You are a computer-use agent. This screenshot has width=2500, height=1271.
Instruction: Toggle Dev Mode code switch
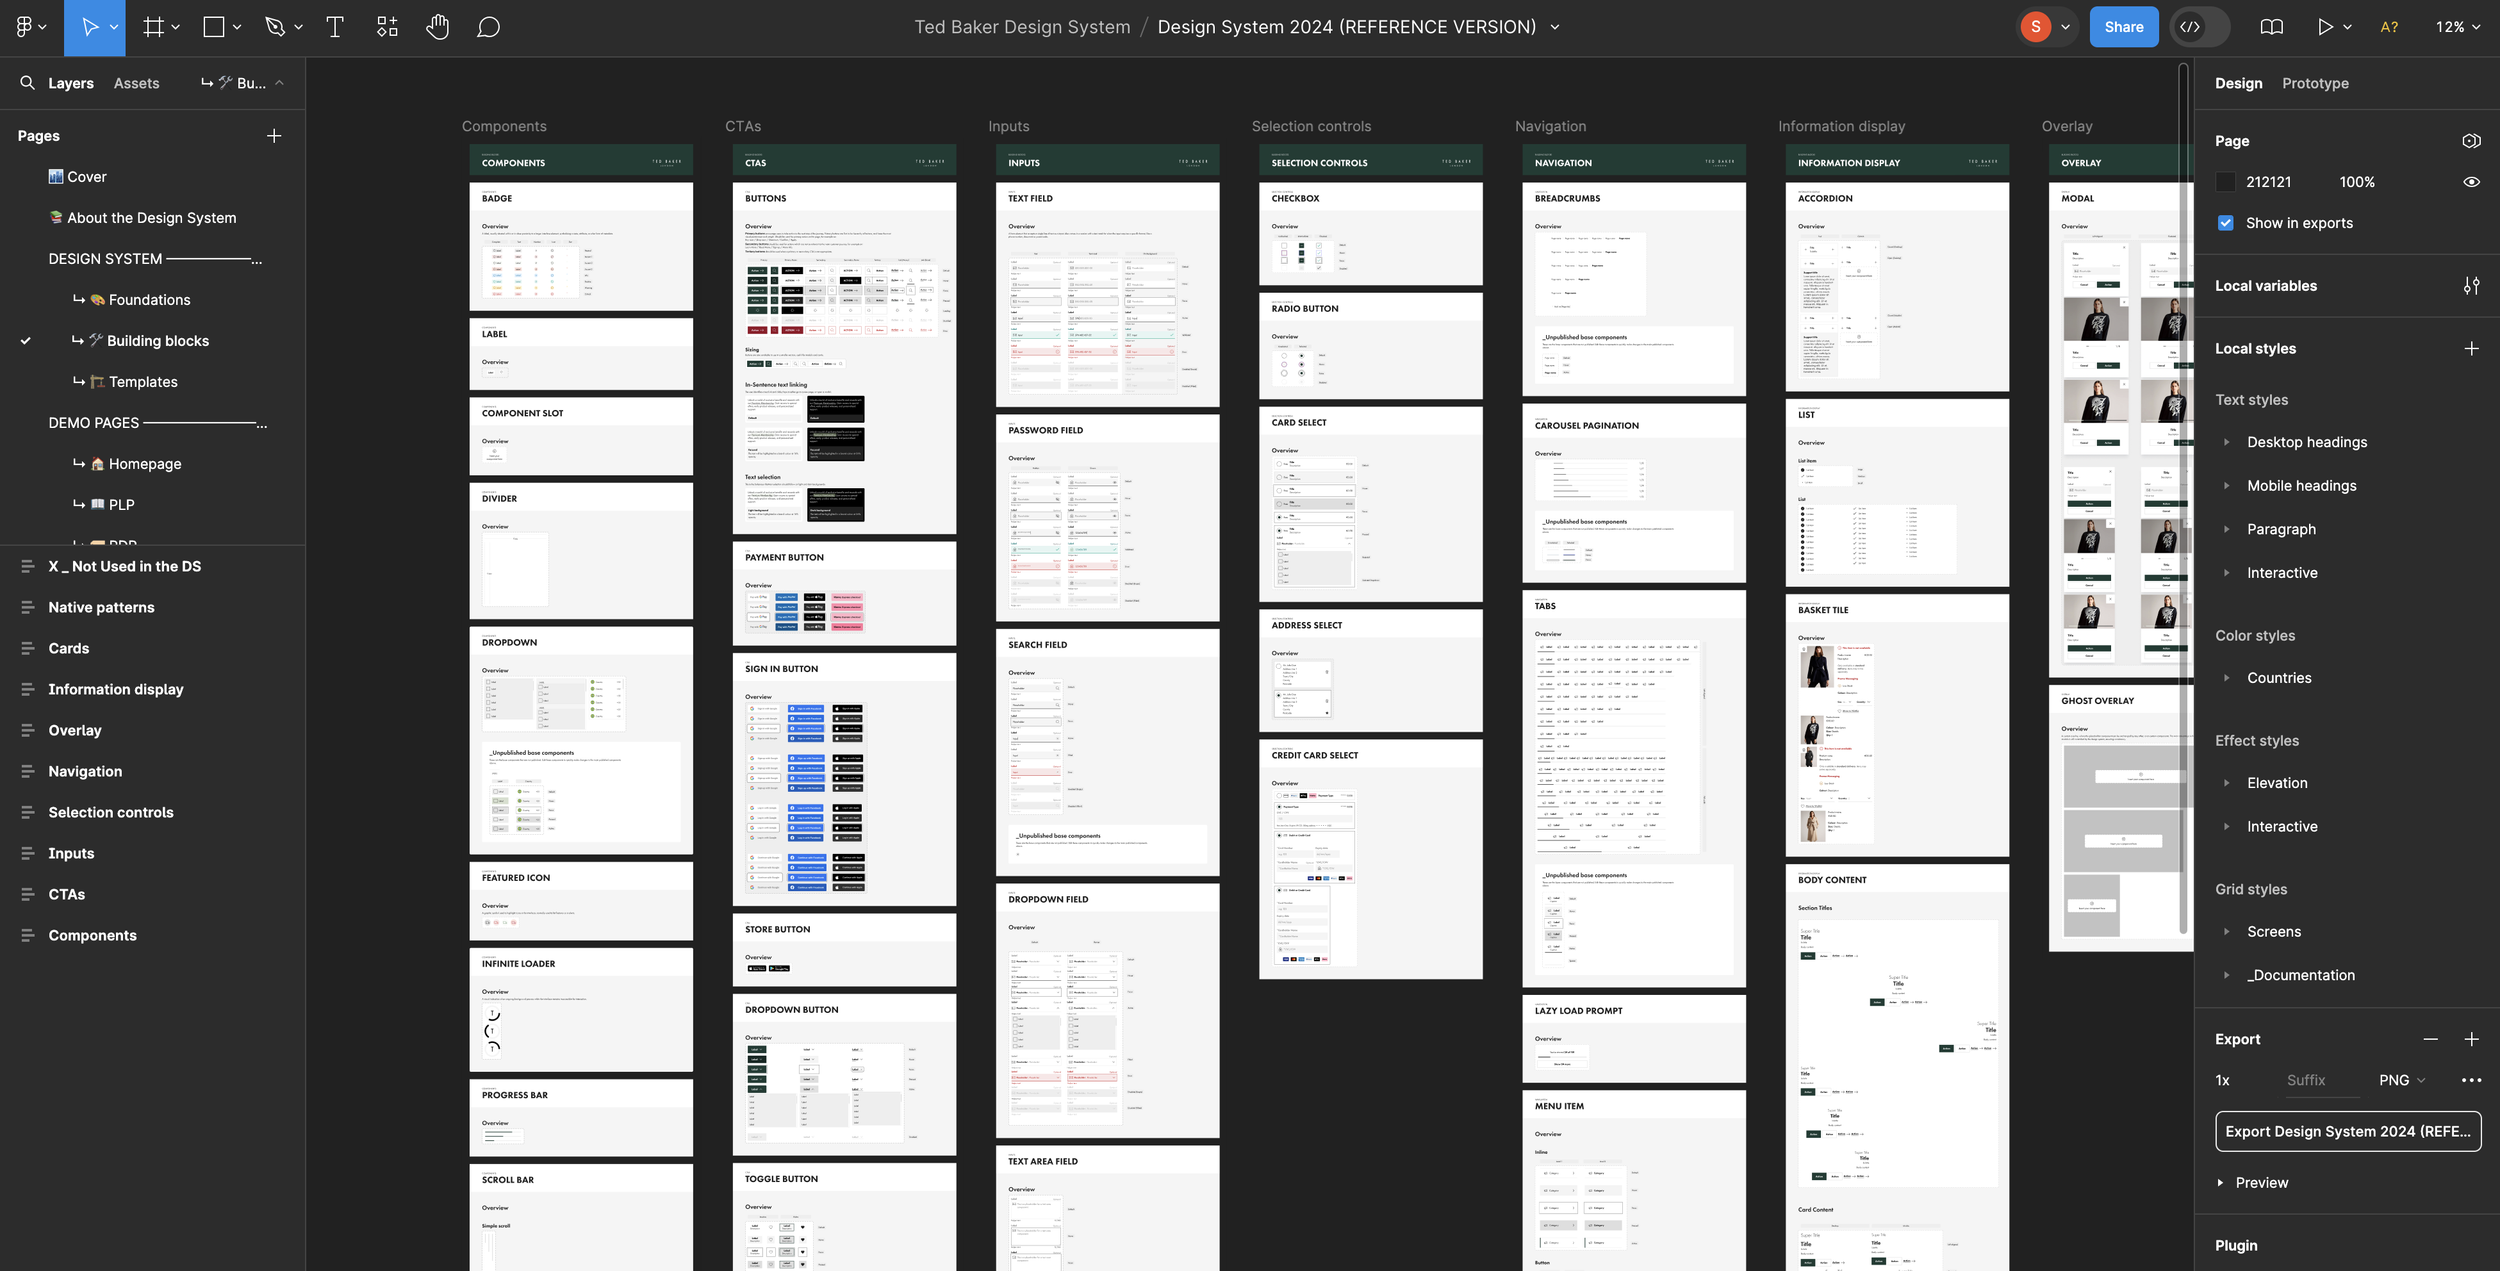point(2199,27)
